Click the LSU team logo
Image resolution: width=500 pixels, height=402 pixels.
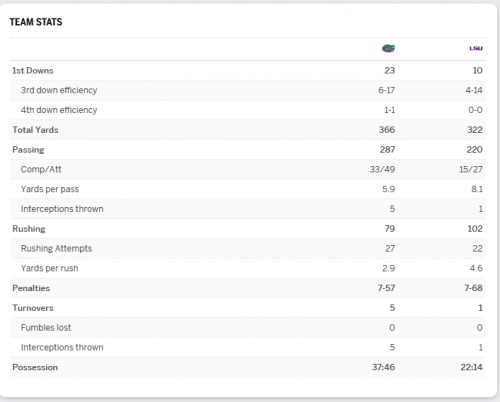pos(476,49)
